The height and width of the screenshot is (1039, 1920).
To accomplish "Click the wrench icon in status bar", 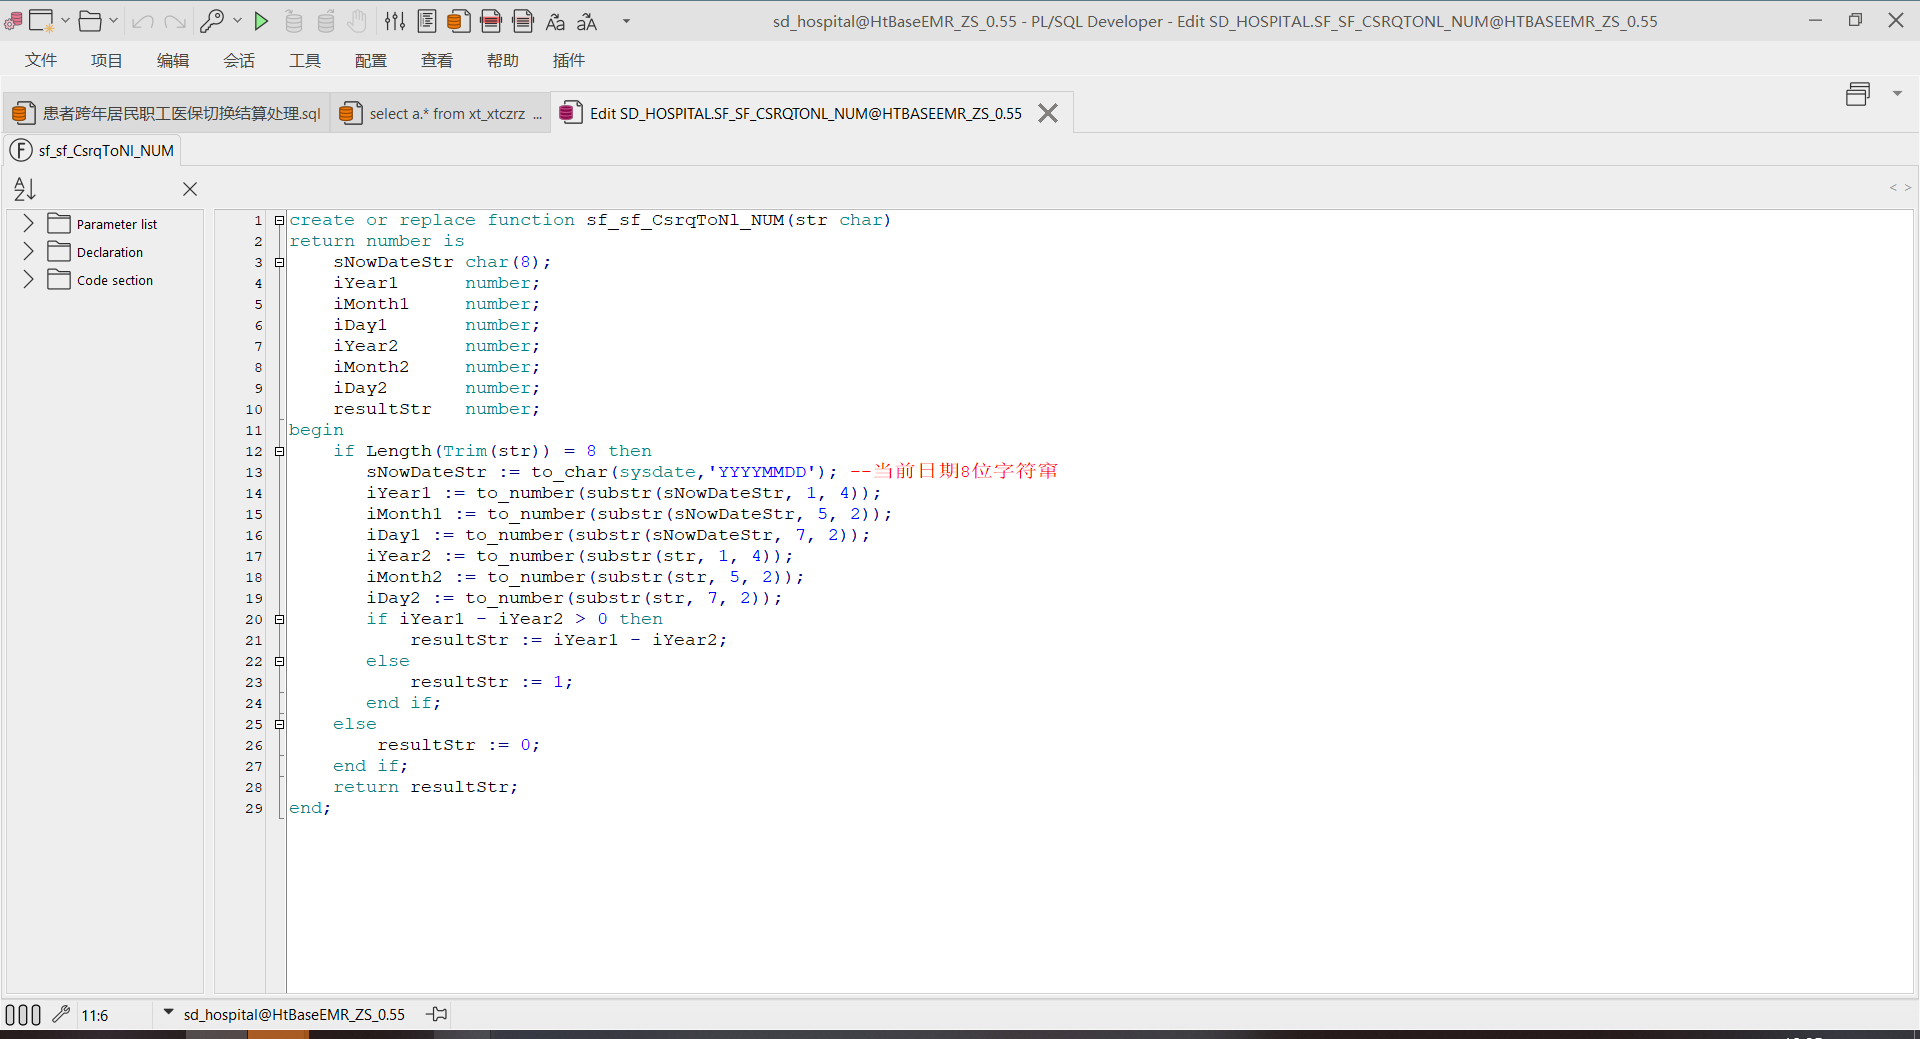I will click(61, 1014).
